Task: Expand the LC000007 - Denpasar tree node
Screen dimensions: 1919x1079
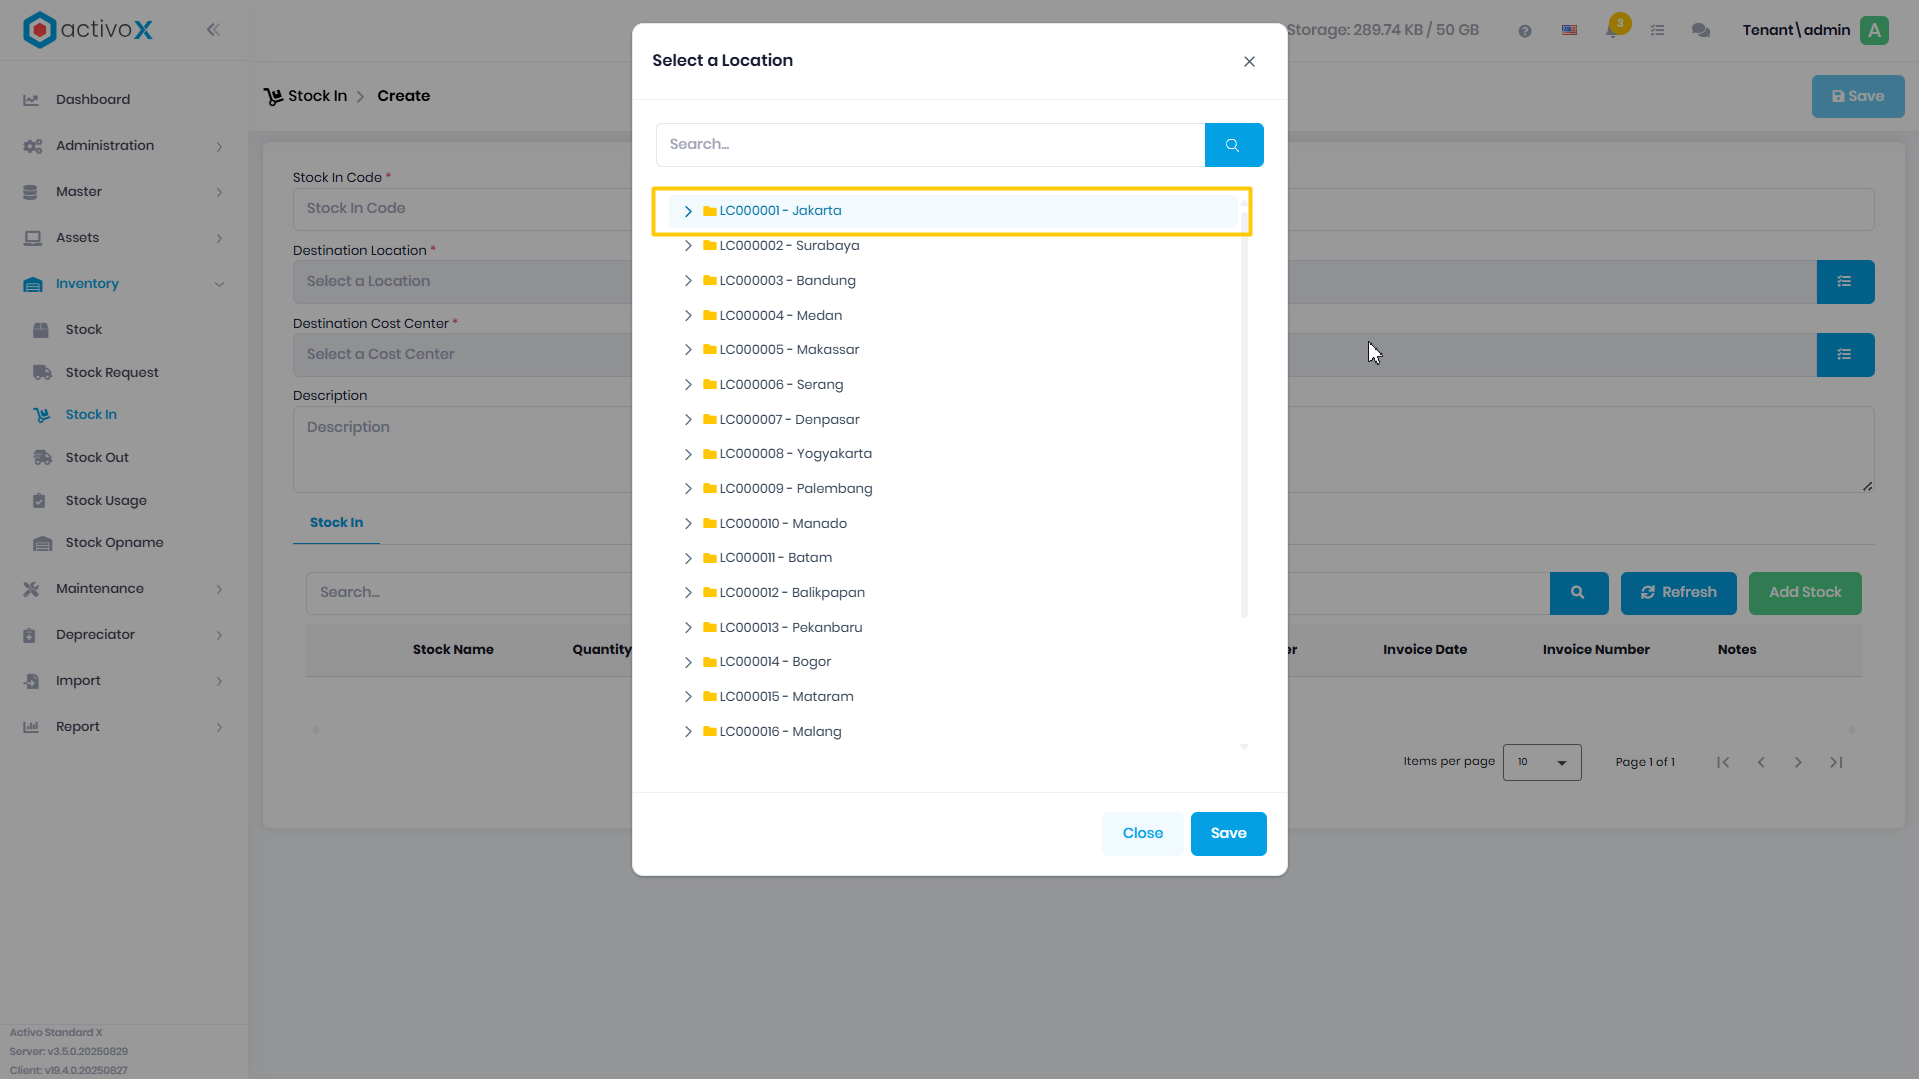Action: pos(688,420)
